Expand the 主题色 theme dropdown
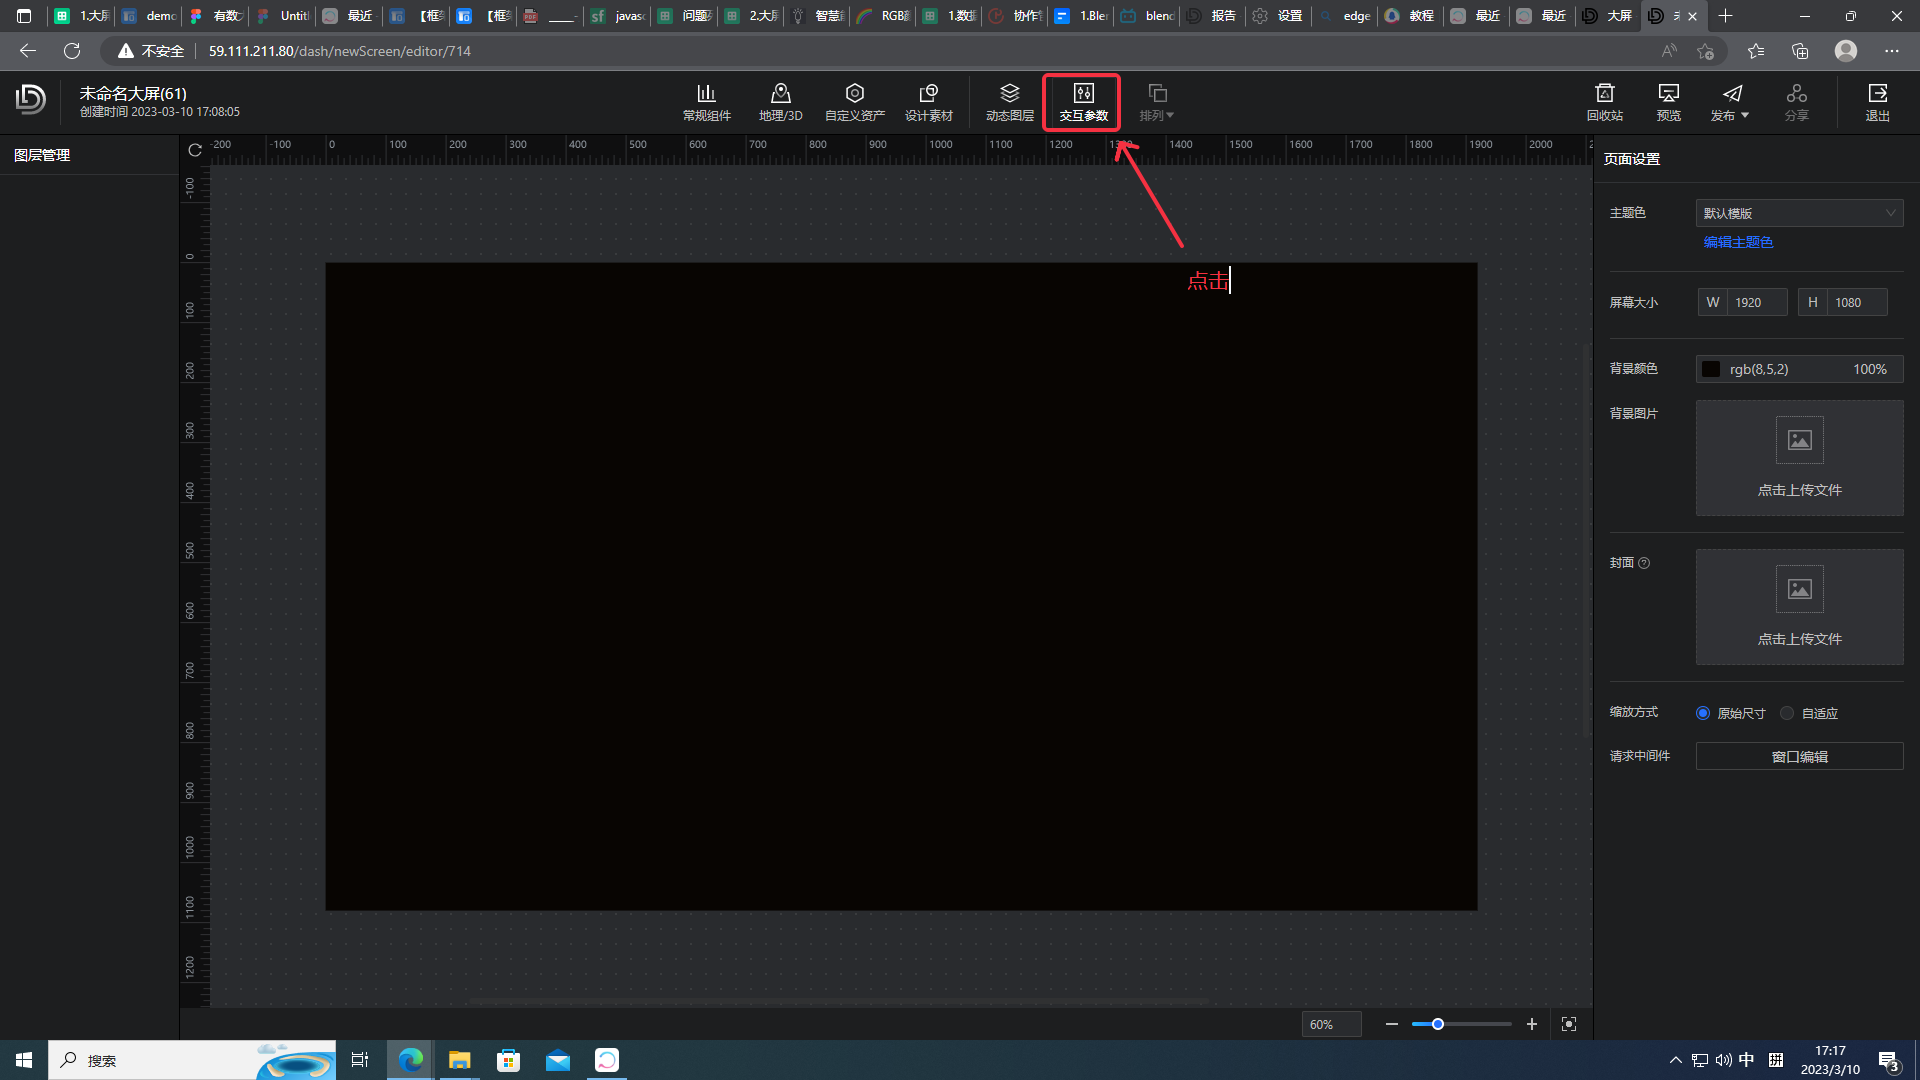The image size is (1920, 1080). click(1799, 213)
